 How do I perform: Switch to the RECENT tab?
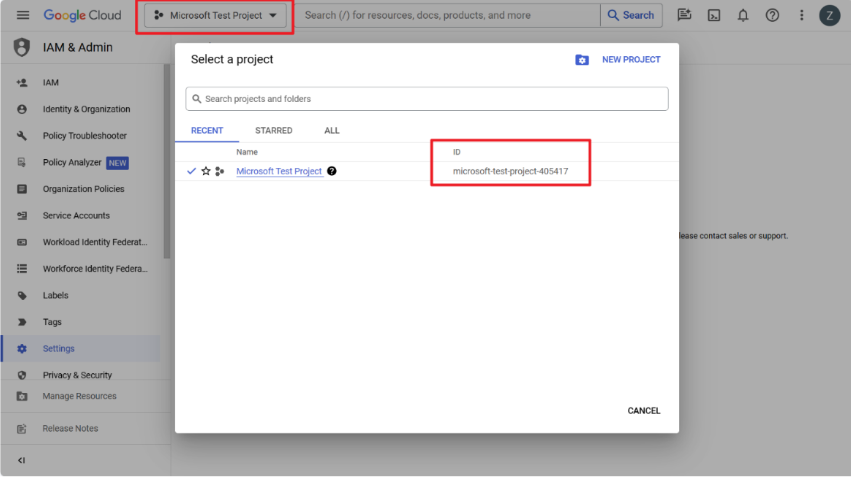(207, 130)
